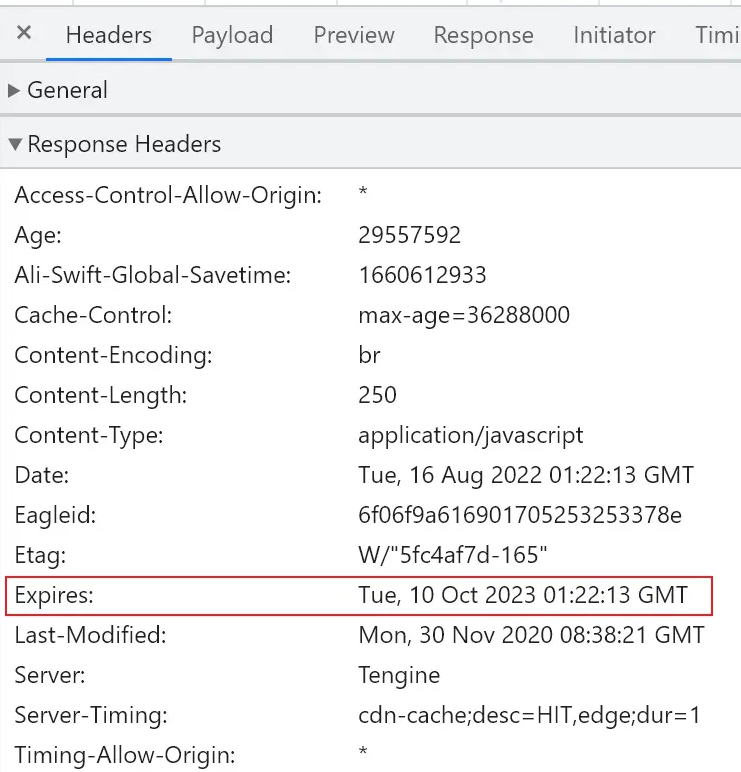Click the Ali-Swift-Global-Savetime value

(x=422, y=275)
